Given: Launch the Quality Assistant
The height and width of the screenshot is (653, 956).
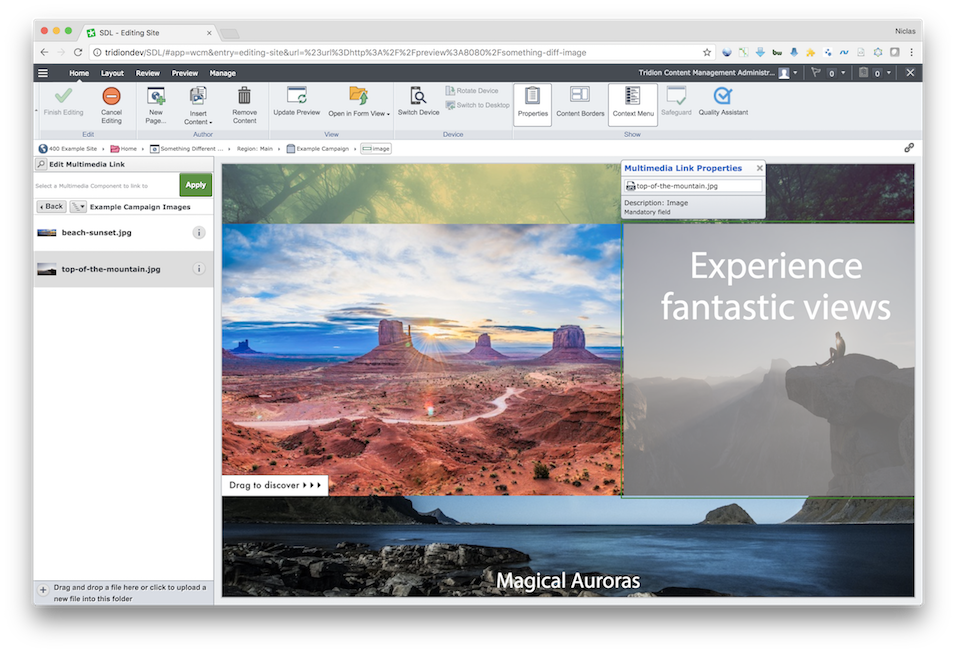Looking at the screenshot, I should [x=722, y=96].
